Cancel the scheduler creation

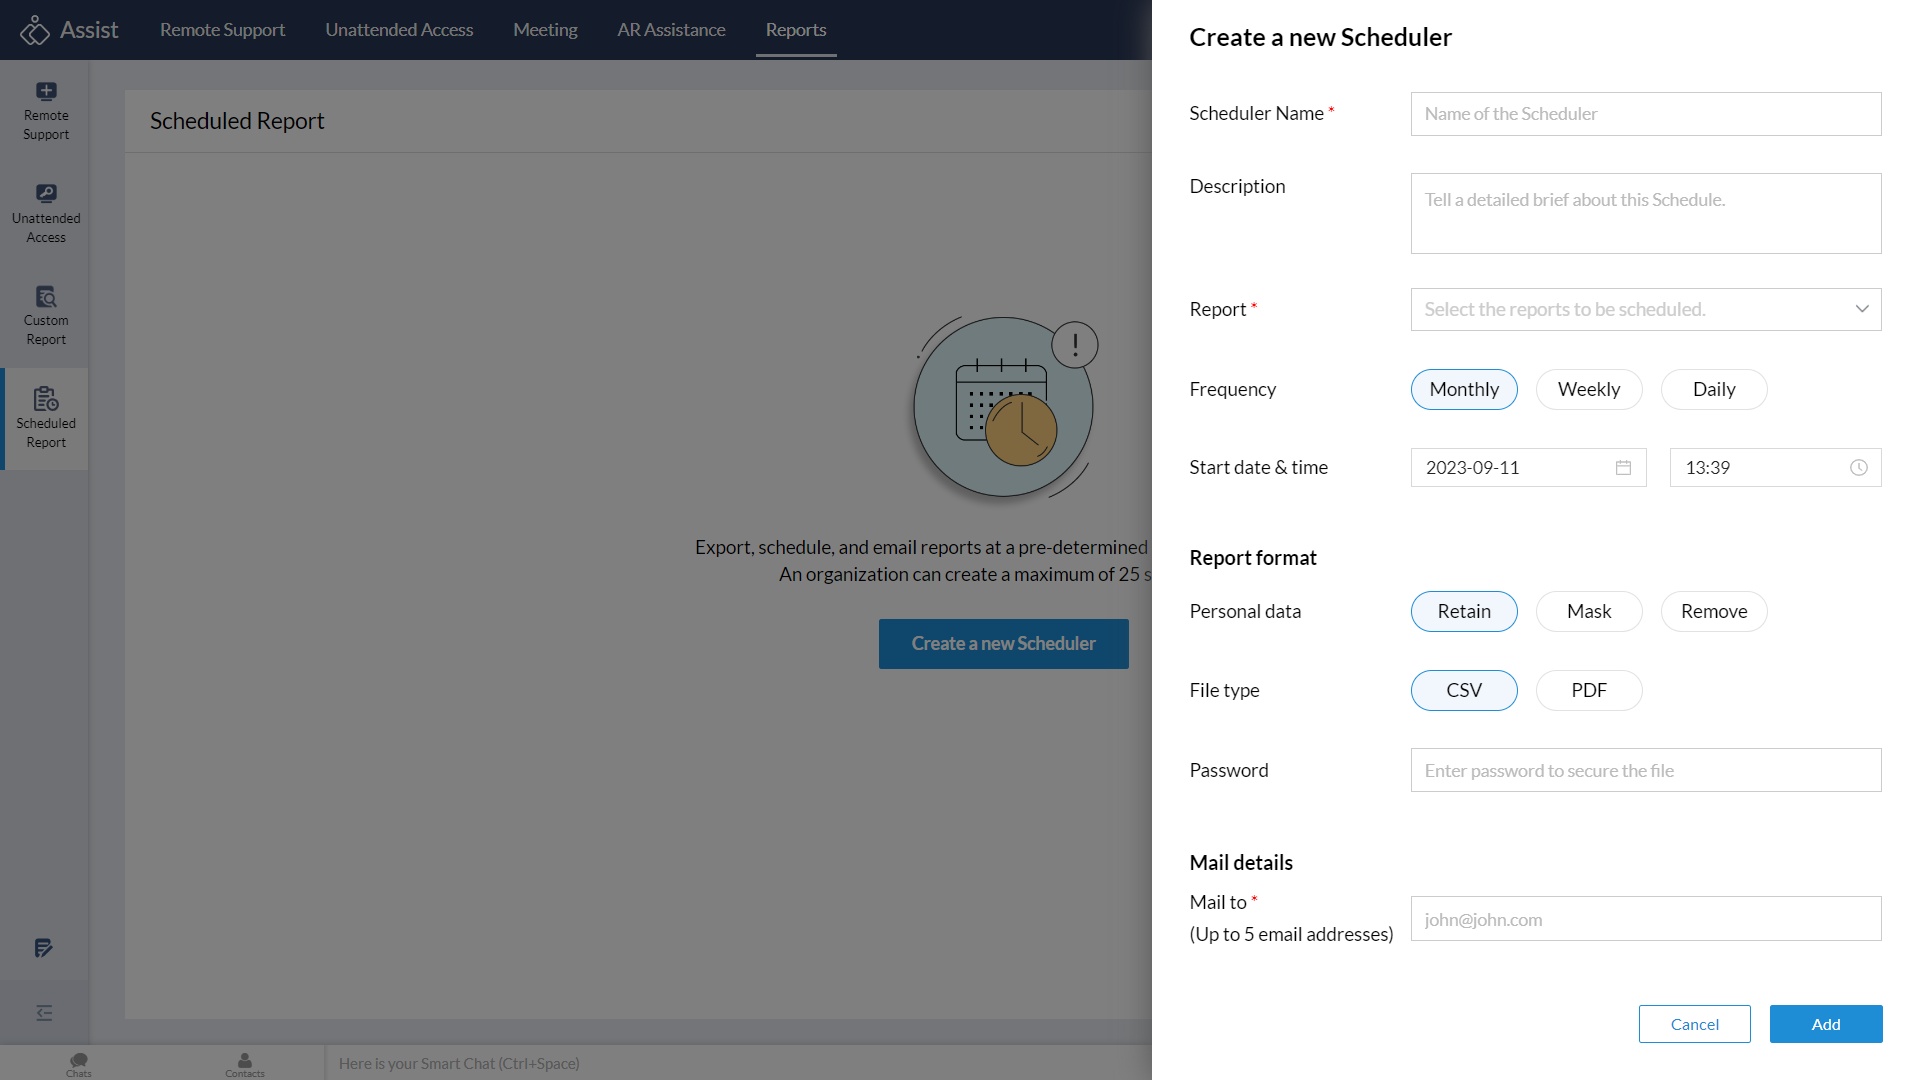click(x=1694, y=1024)
